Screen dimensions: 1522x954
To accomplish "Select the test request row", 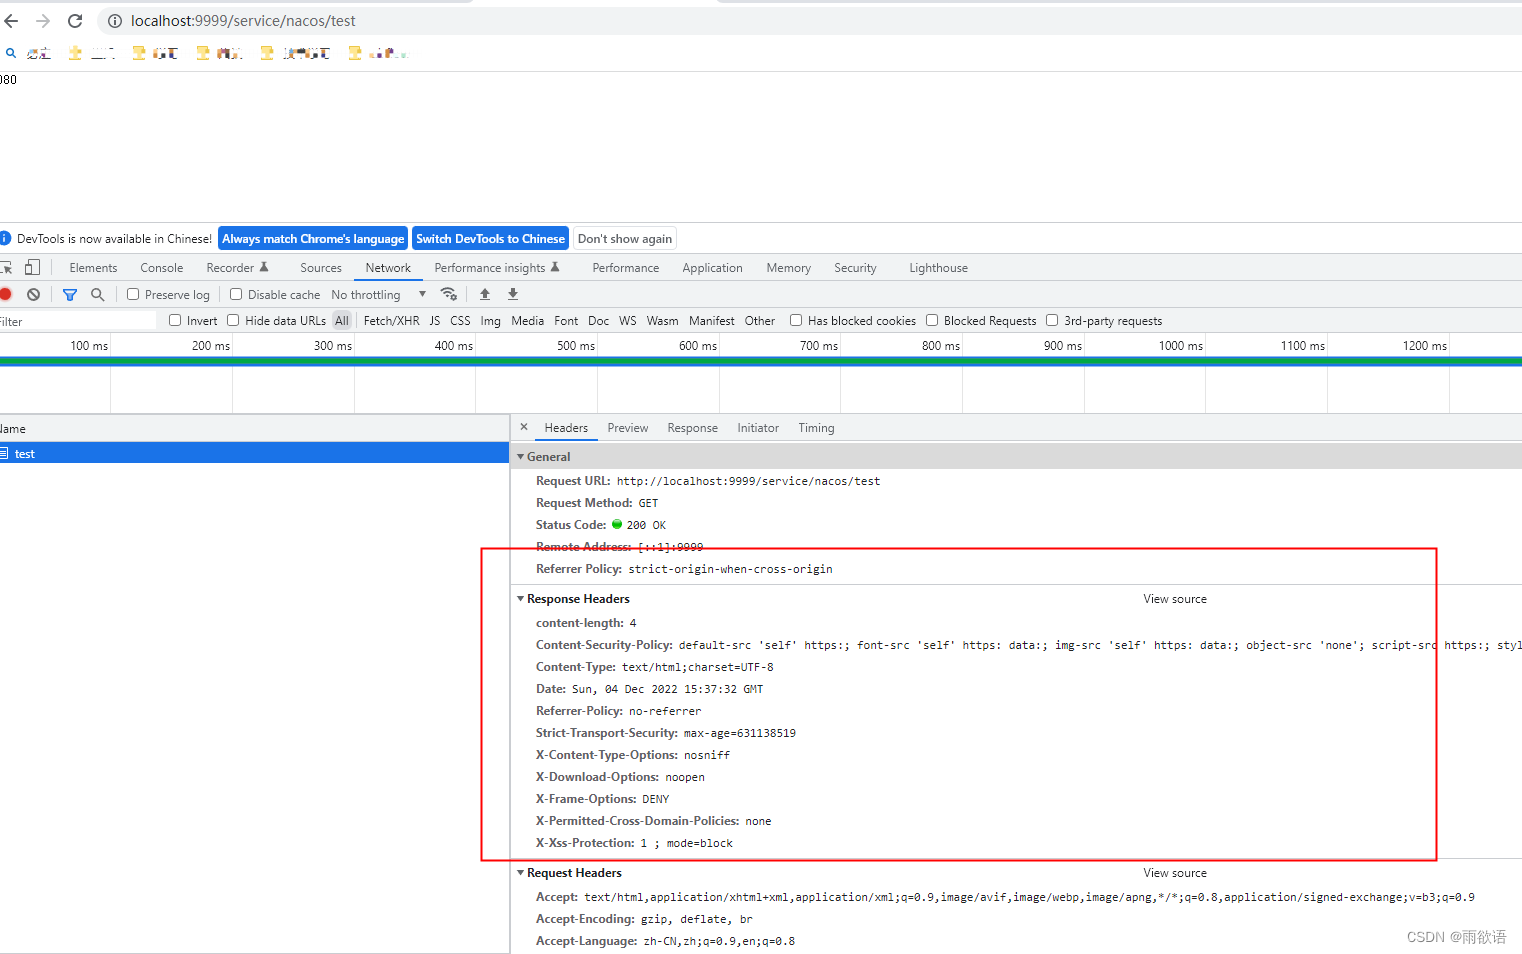I will (254, 453).
